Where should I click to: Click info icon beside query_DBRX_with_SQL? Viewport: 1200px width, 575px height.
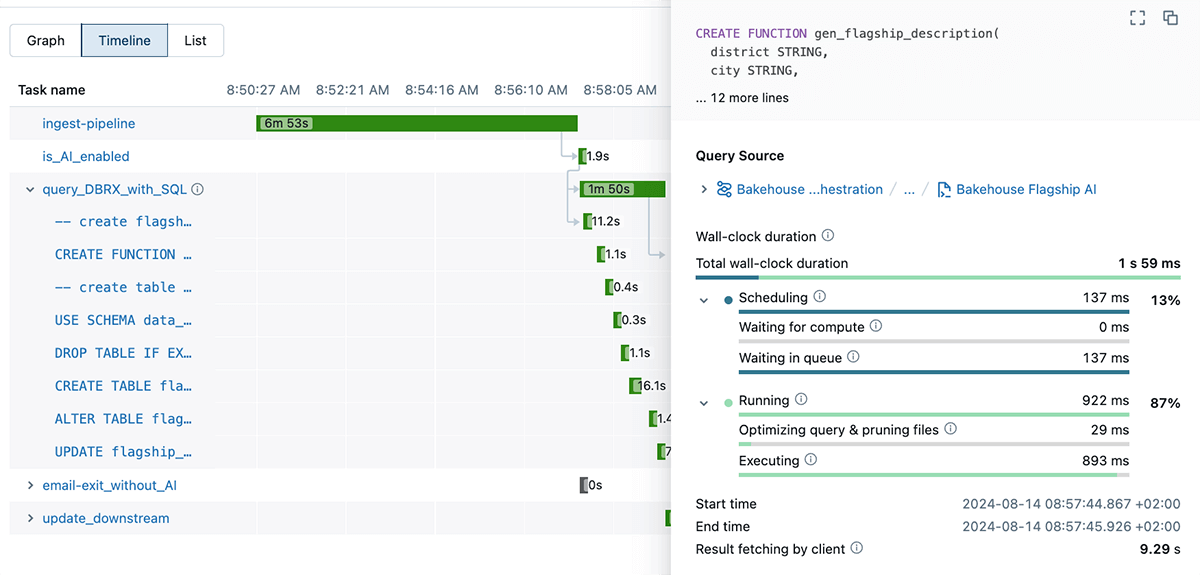point(198,189)
